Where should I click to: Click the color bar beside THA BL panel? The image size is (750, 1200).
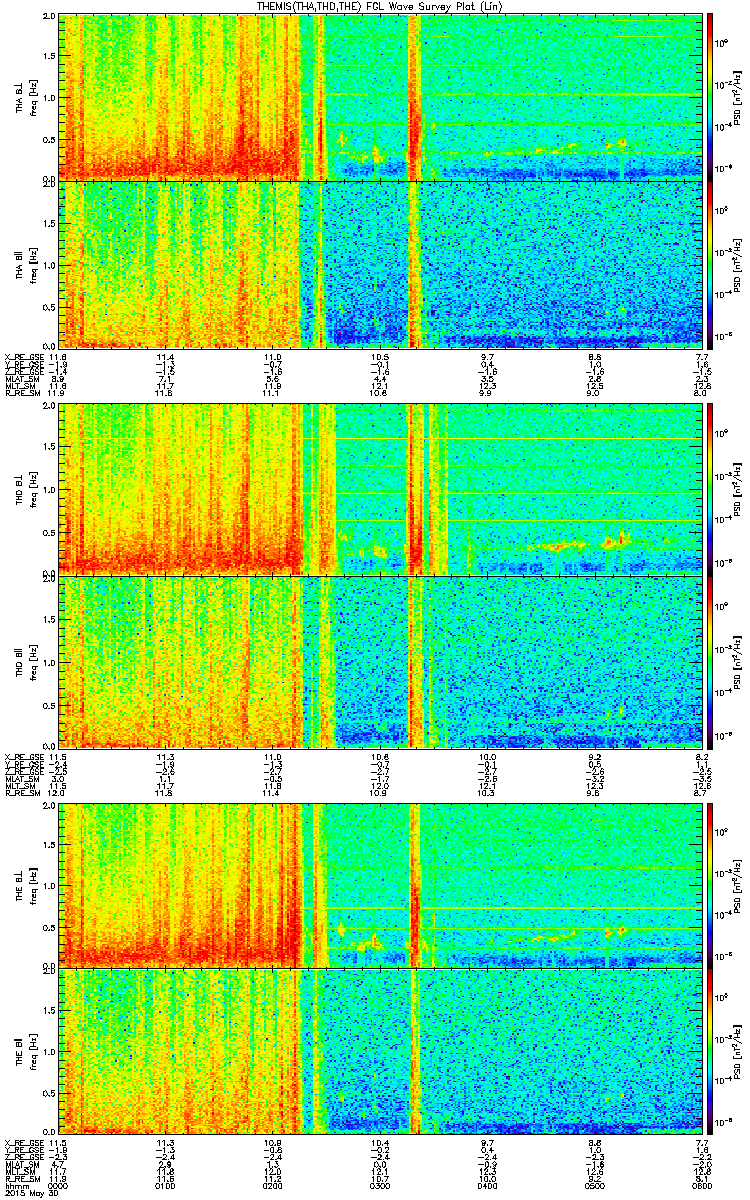711,97
